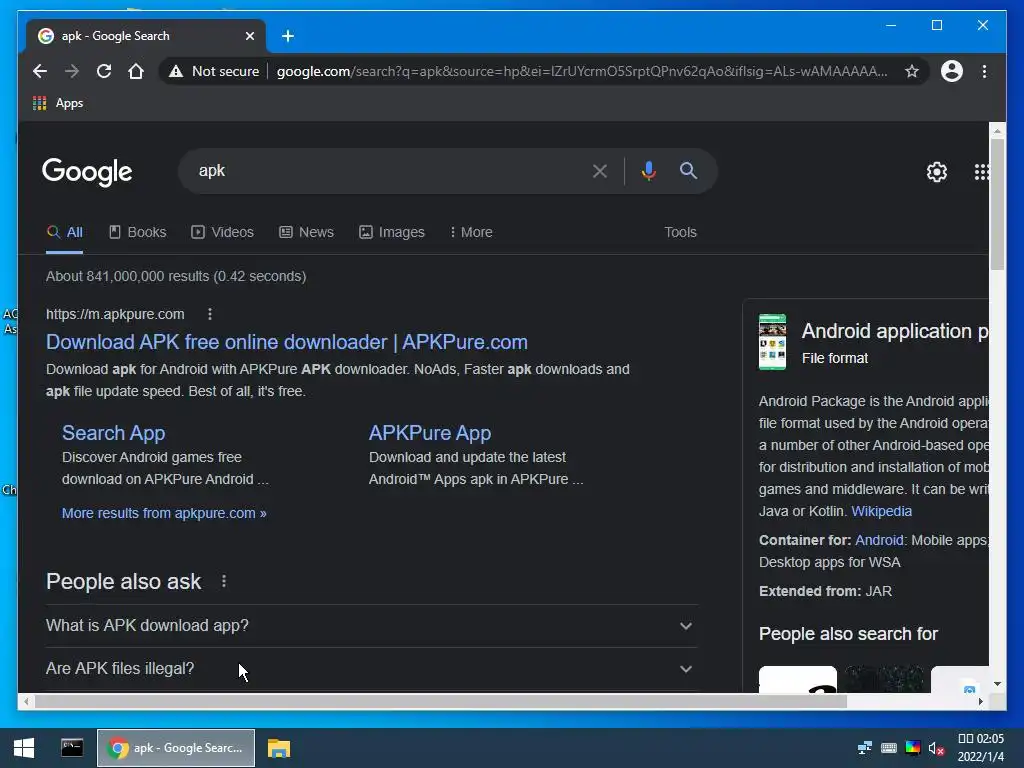Expand 'Are APK files illegal?' question
The width and height of the screenshot is (1024, 768).
[372, 669]
